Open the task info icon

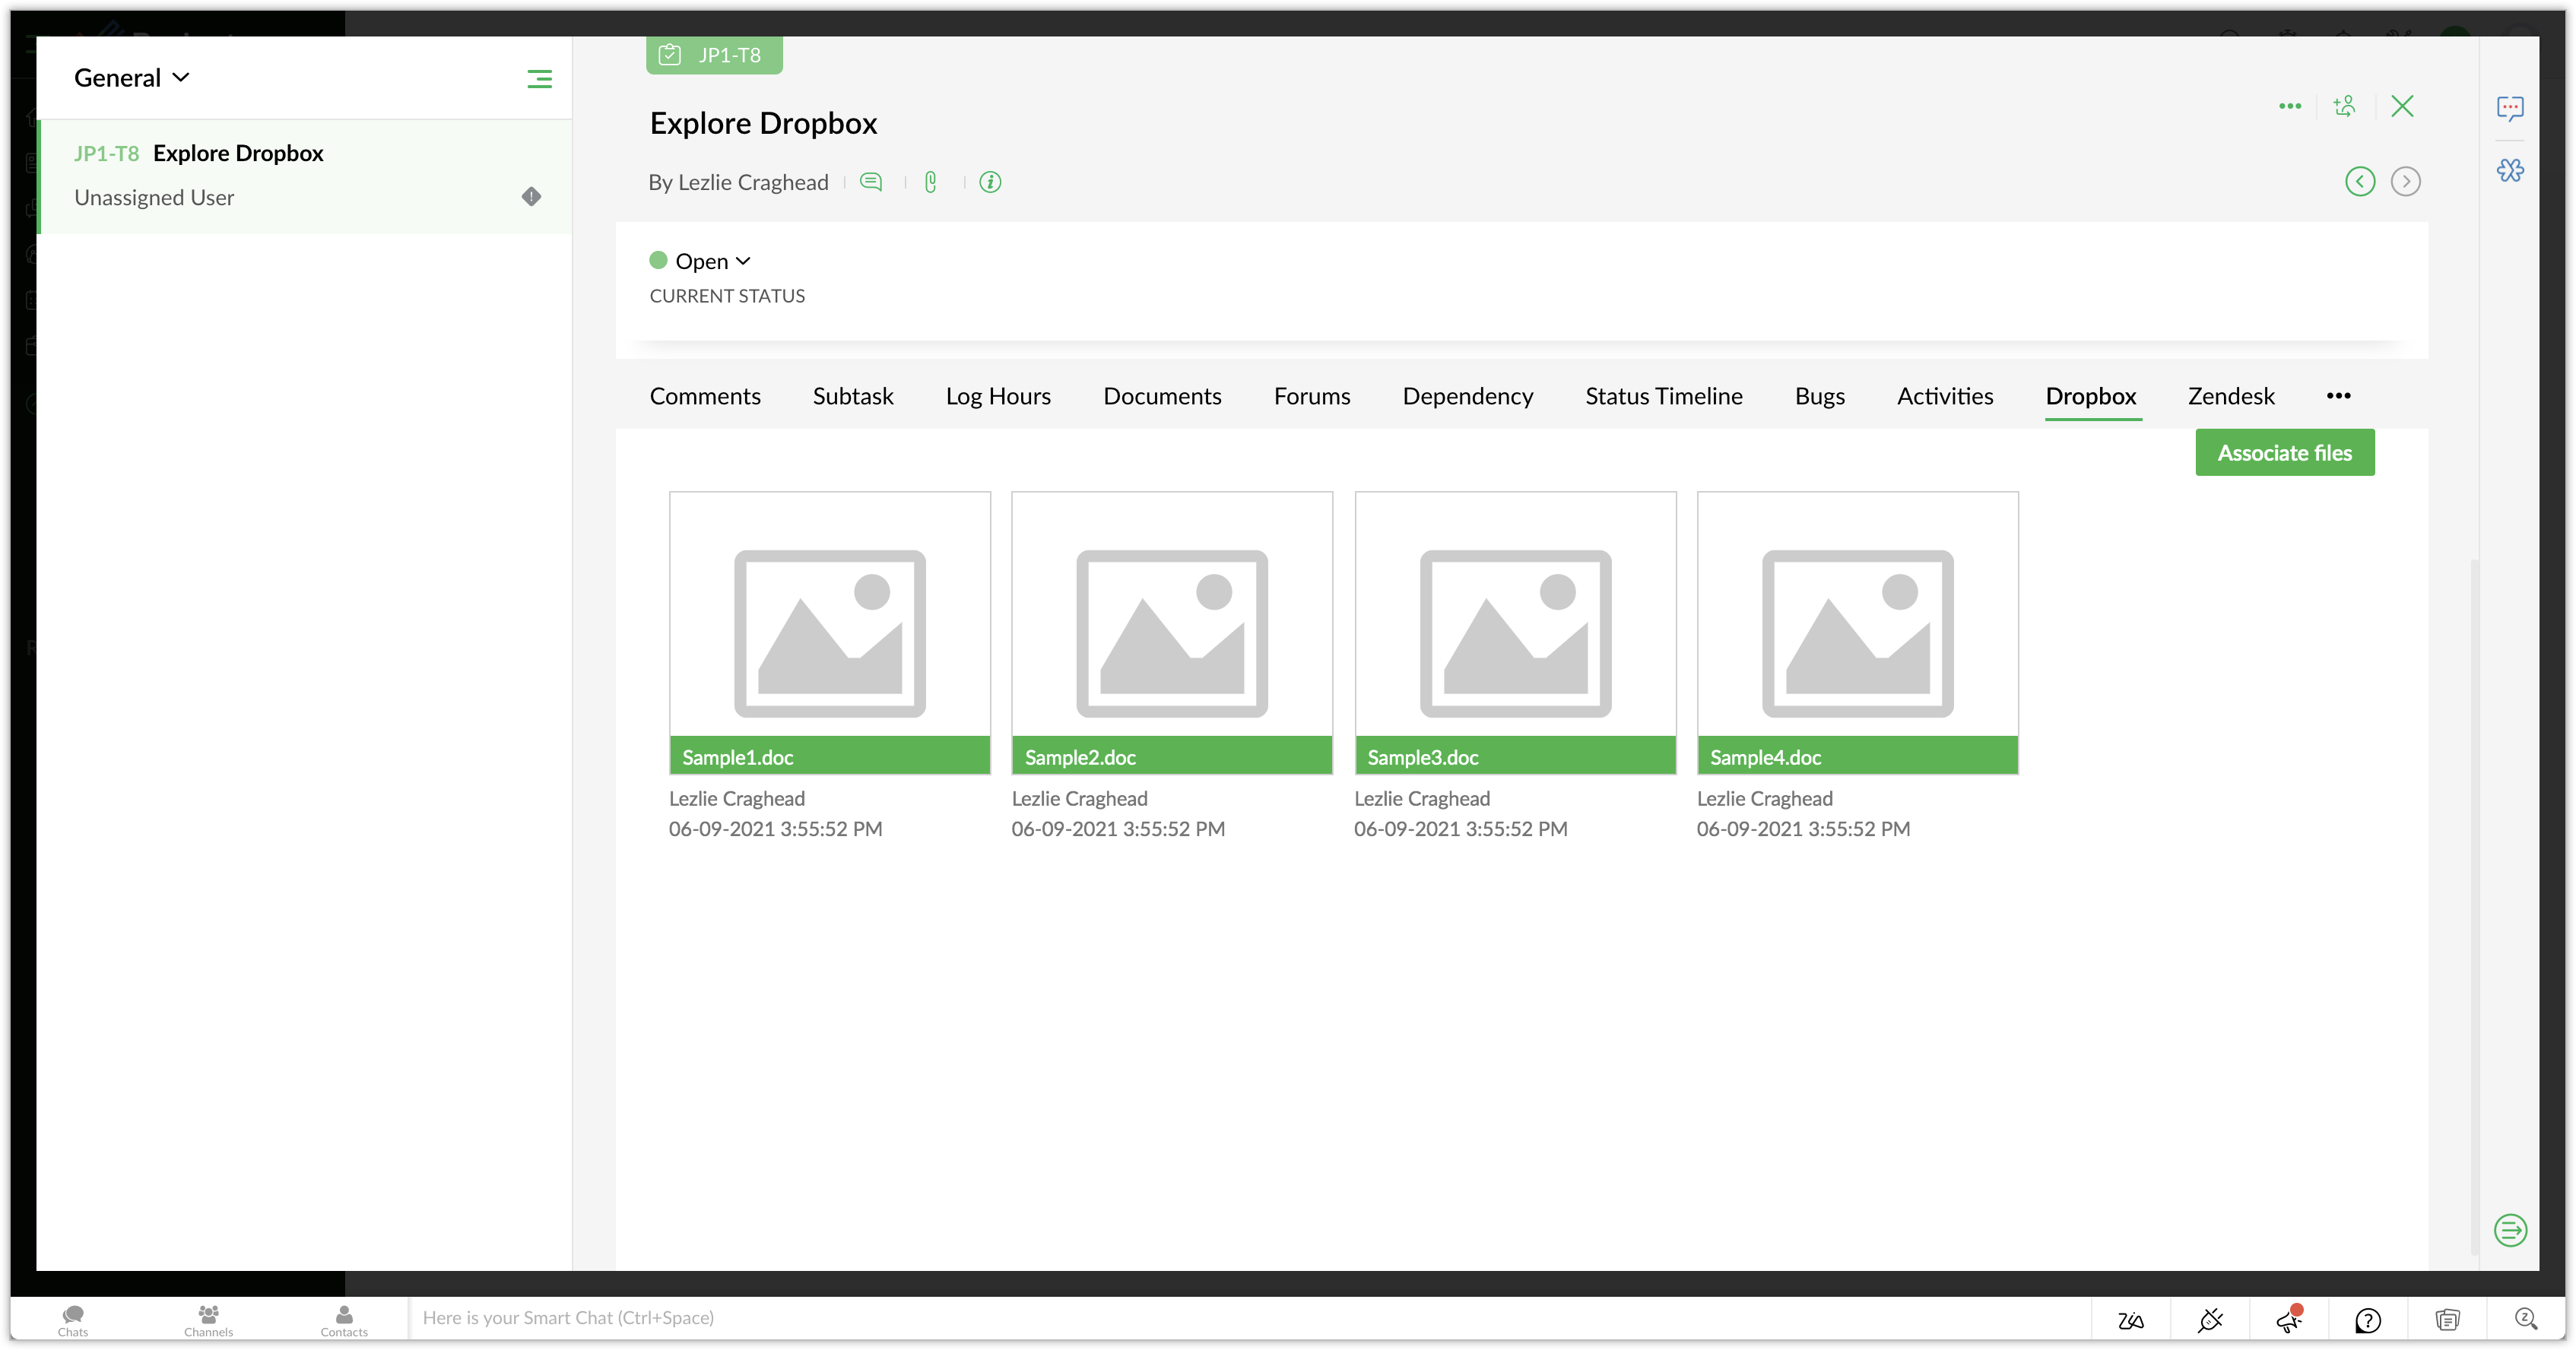point(990,182)
